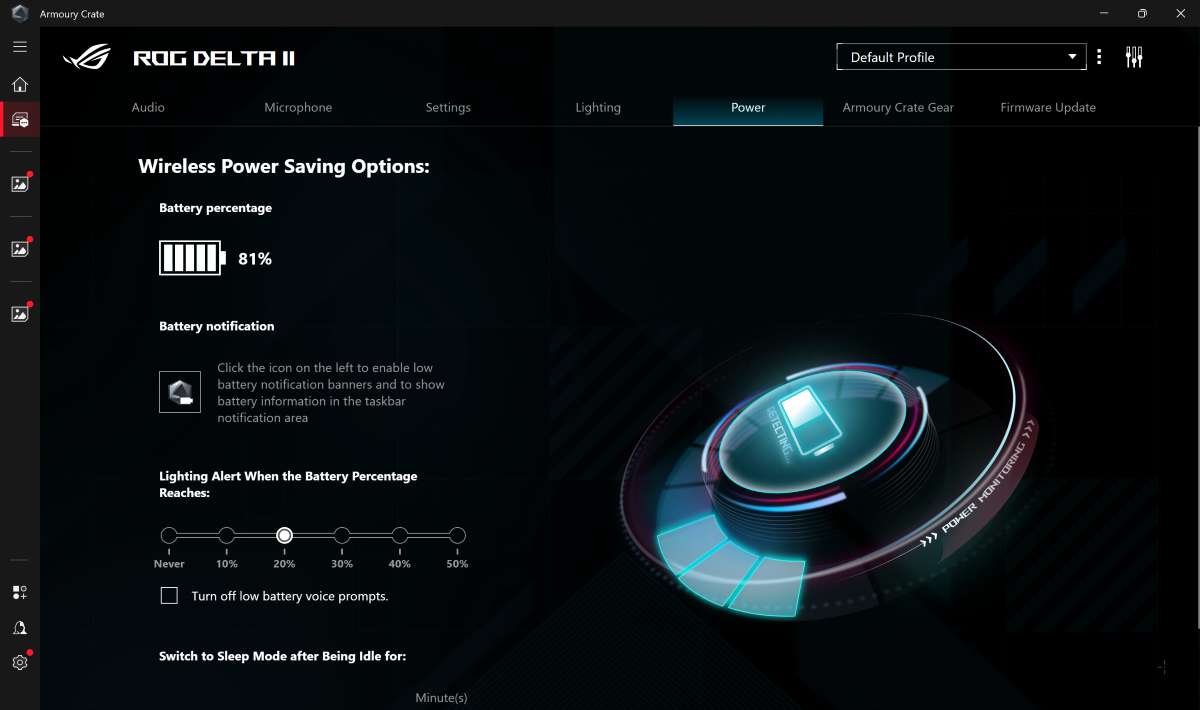Expand the Default Profile dropdown
Screen dimensions: 1200x710
tap(961, 57)
